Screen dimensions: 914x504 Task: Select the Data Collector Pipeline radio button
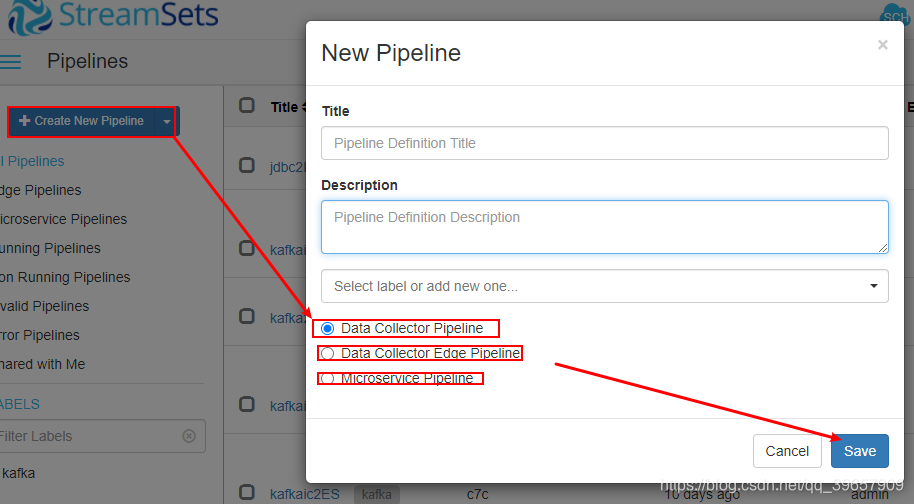pyautogui.click(x=328, y=329)
